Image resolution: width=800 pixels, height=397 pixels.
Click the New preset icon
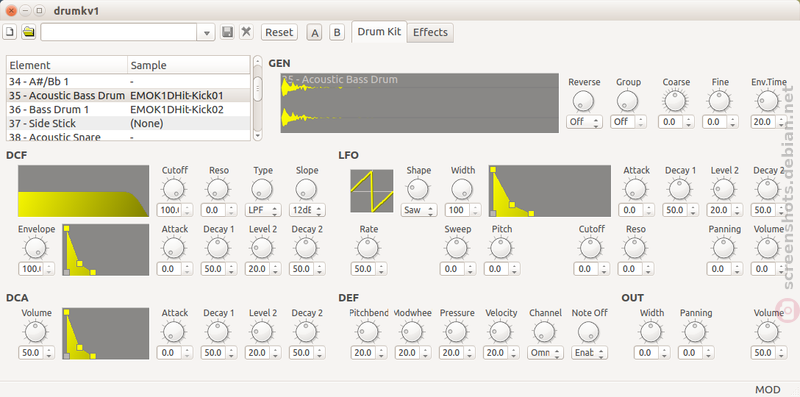[x=10, y=32]
